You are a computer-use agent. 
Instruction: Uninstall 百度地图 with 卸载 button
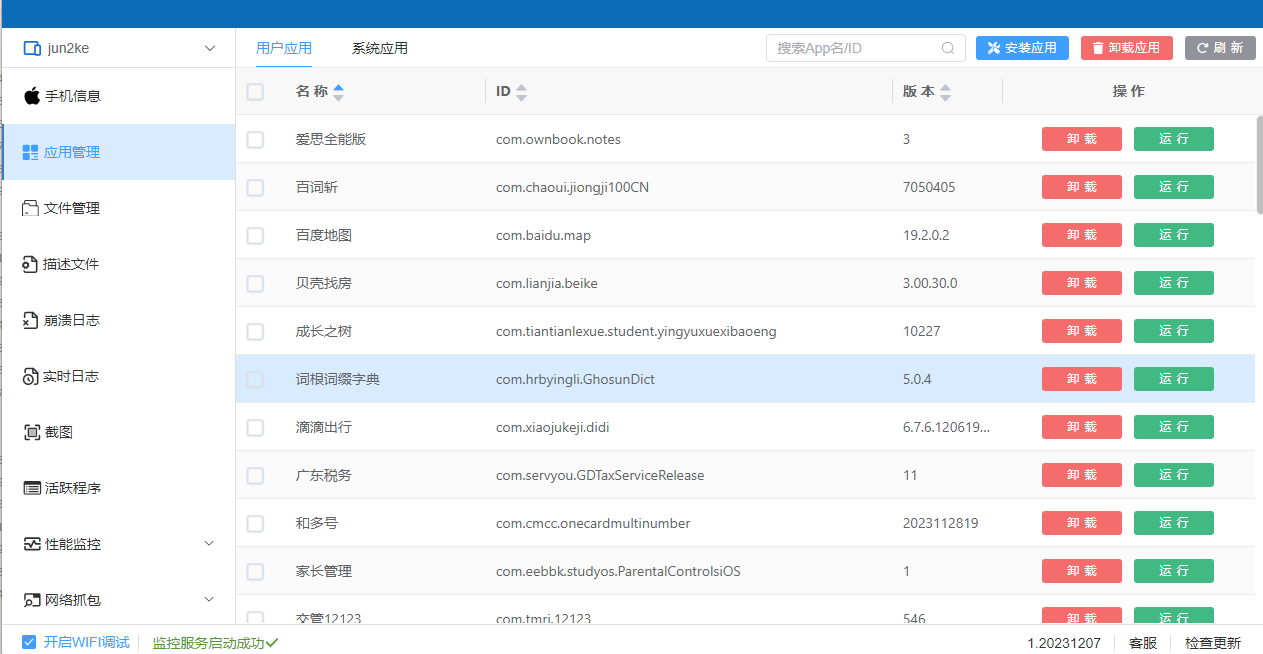point(1082,235)
